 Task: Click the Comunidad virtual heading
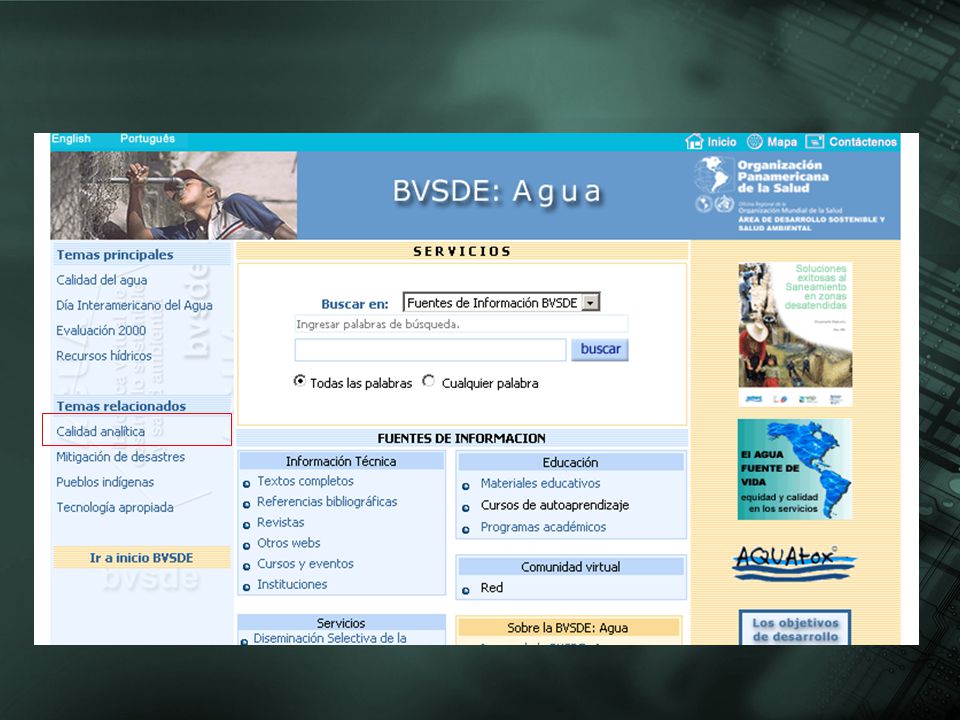(x=571, y=567)
